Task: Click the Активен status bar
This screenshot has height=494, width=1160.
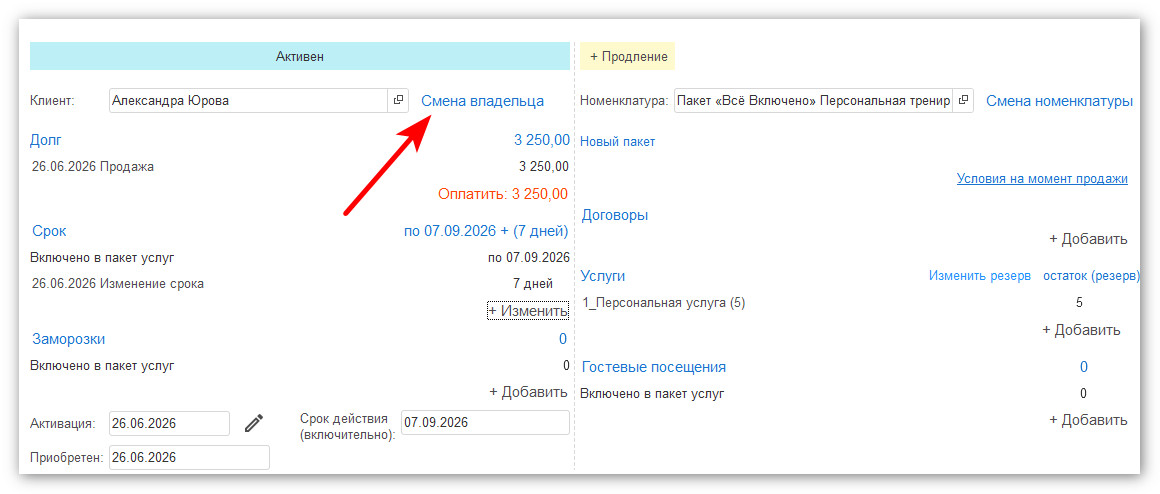Action: point(300,56)
